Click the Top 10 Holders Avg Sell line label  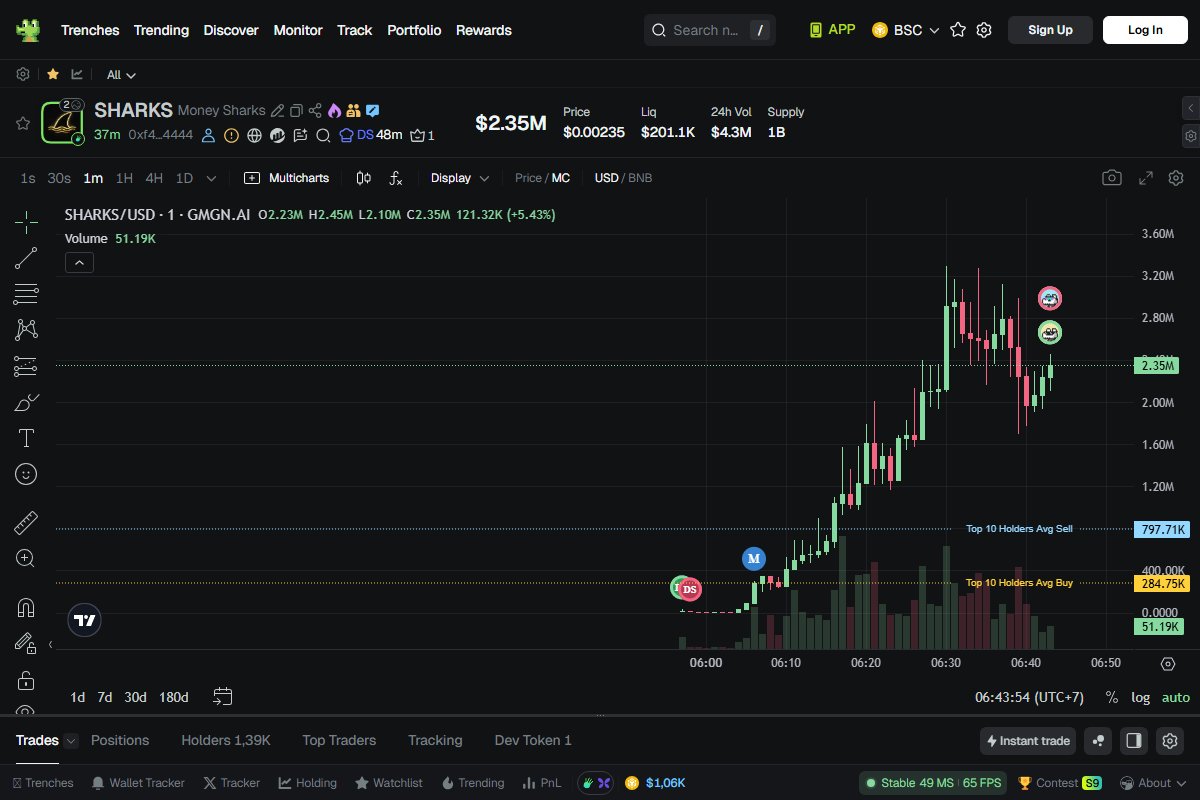[1018, 528]
